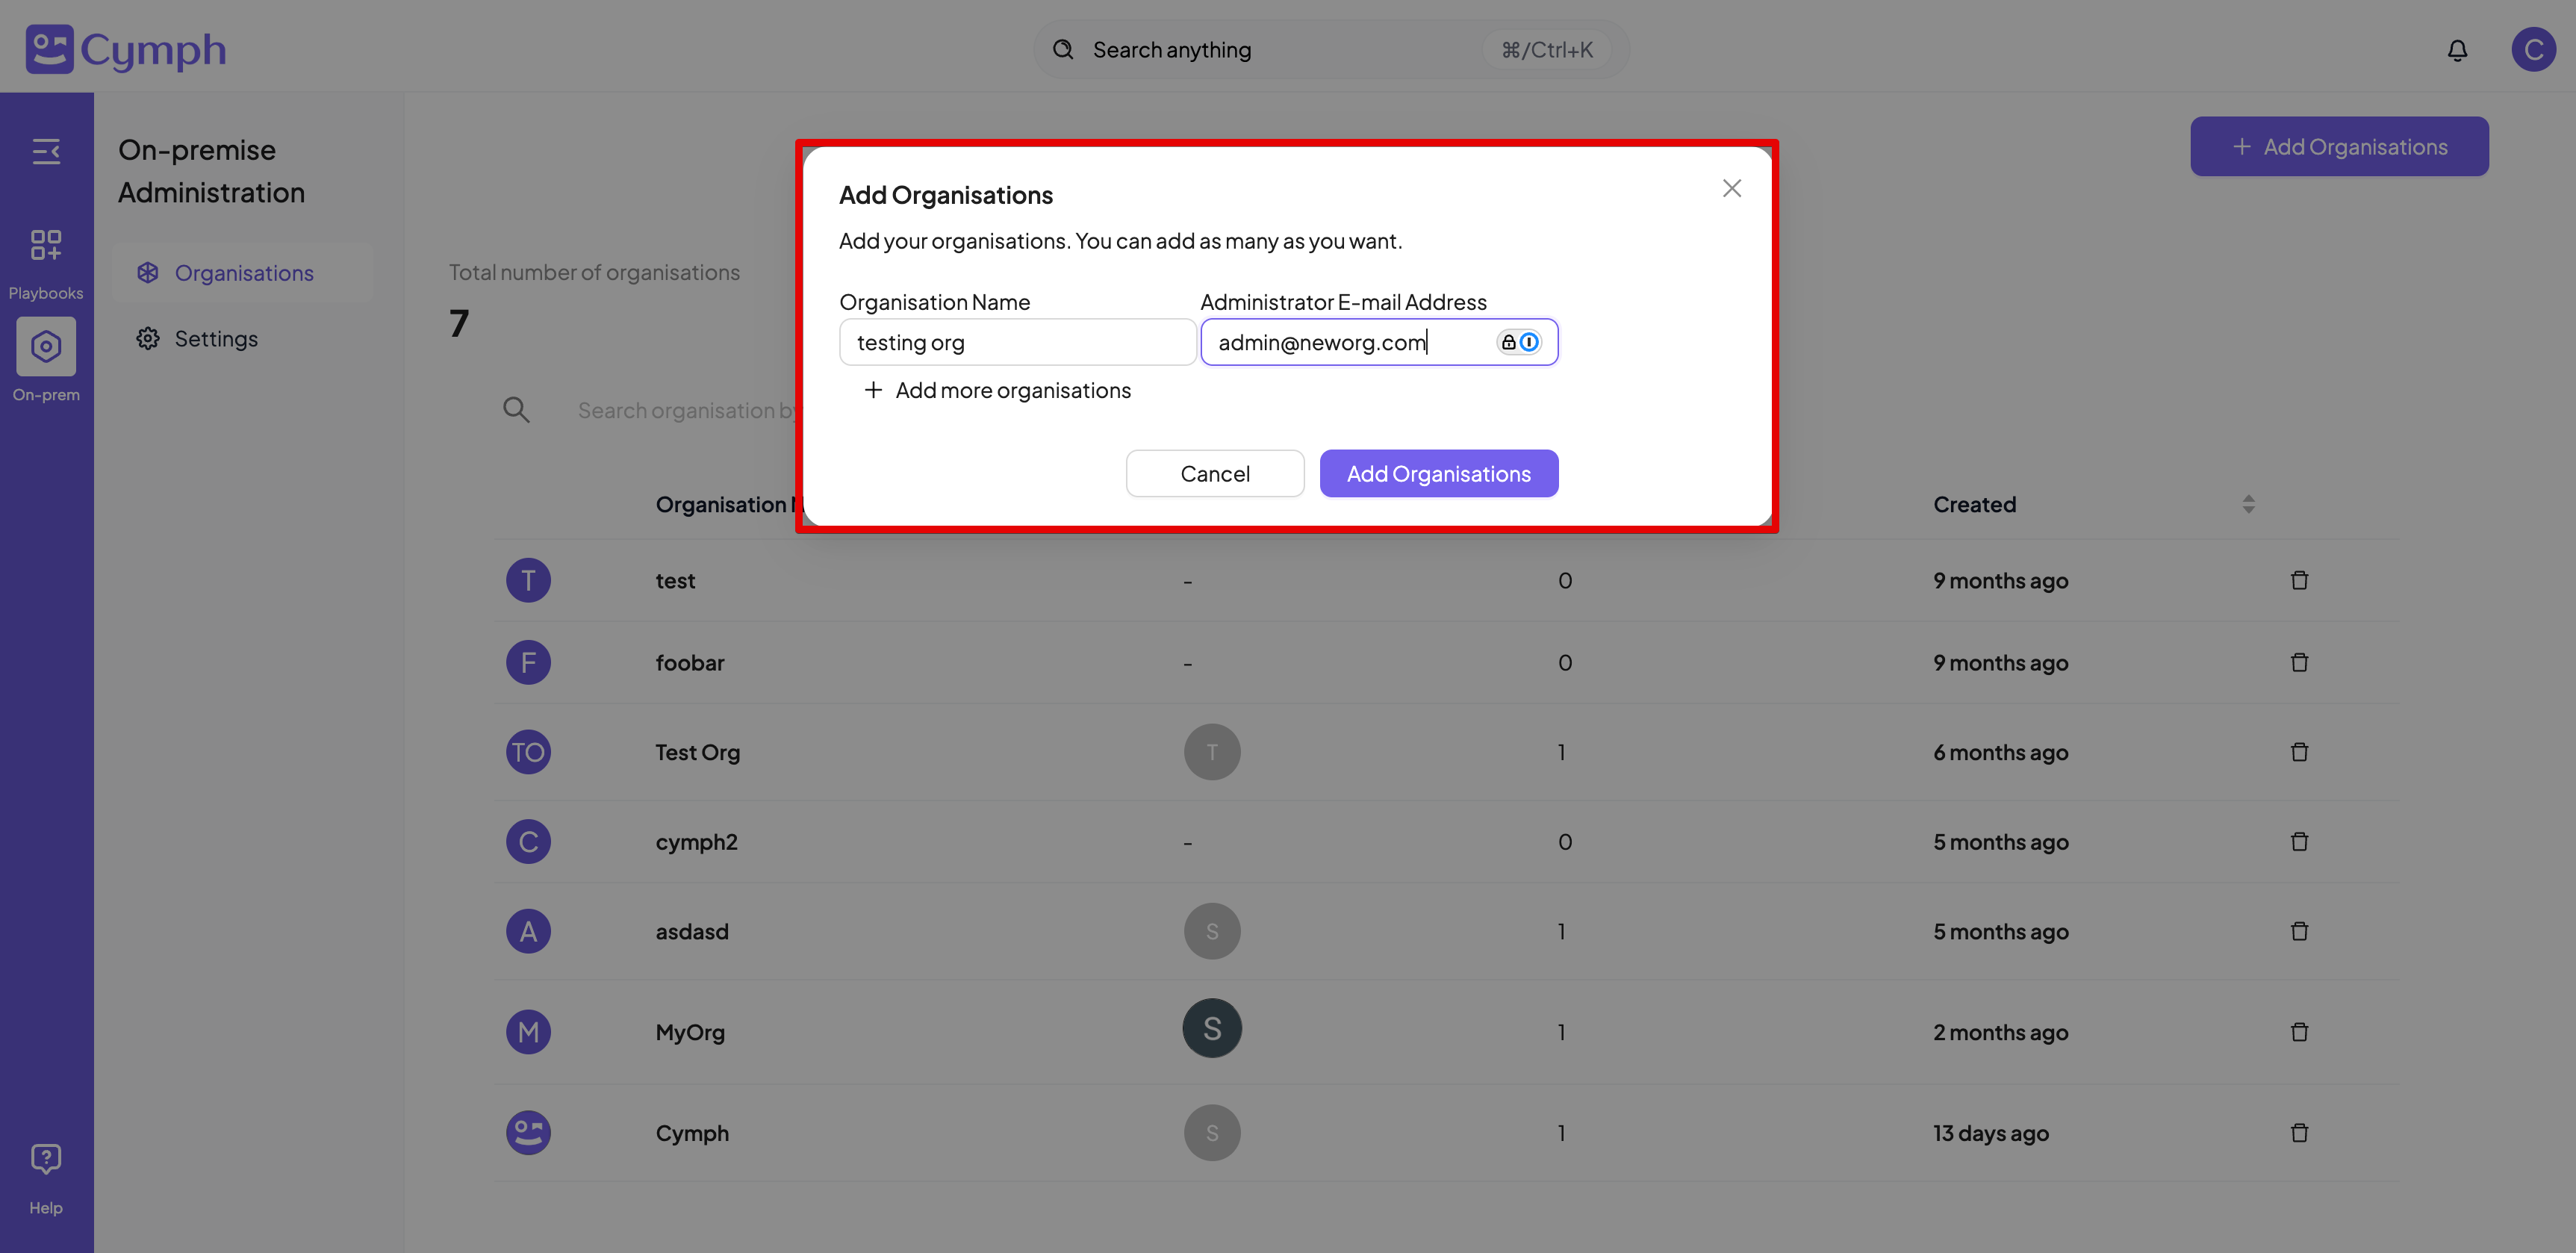The height and width of the screenshot is (1253, 2576).
Task: Collapse the sidebar using the collapse icon
Action: 46,151
